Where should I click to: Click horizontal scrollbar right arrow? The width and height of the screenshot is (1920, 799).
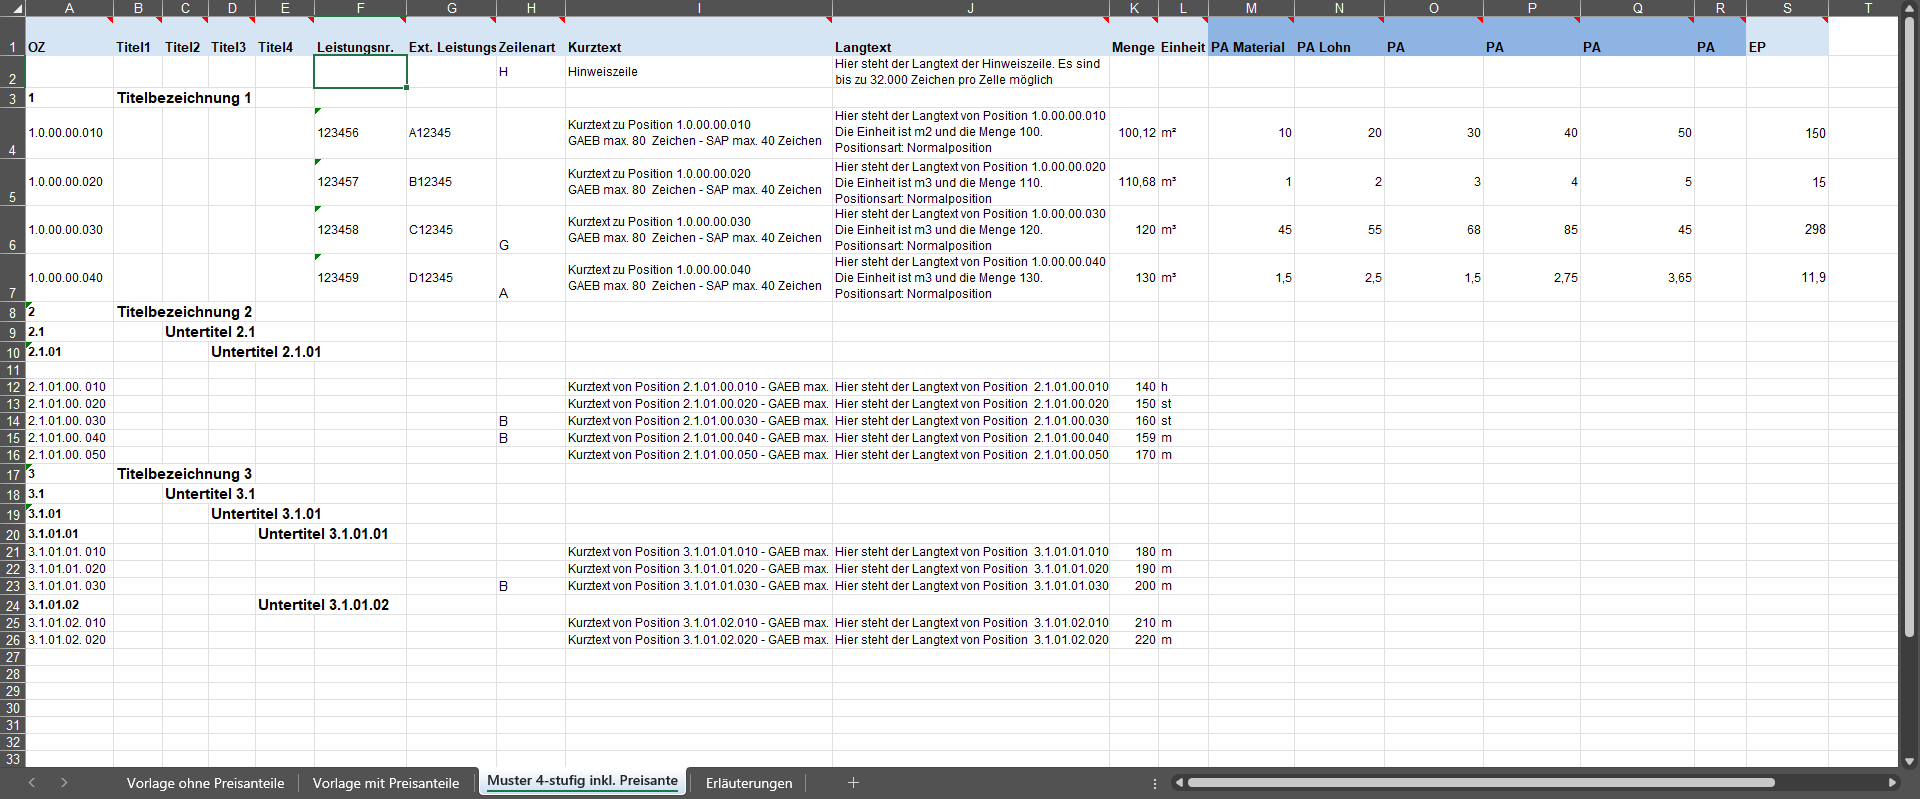[x=1892, y=783]
